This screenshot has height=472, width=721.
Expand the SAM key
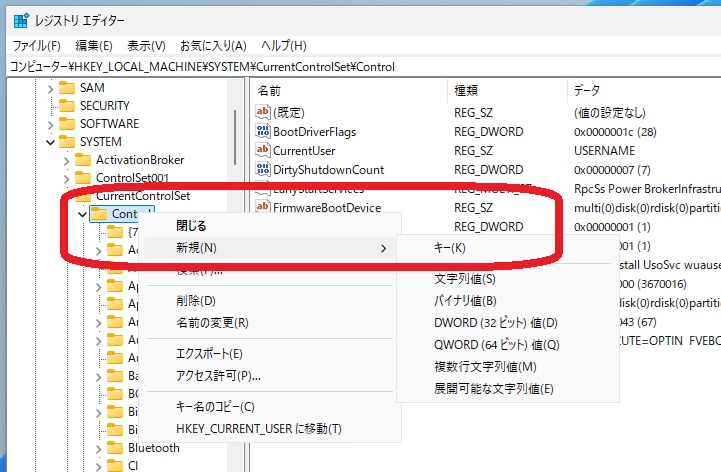click(x=51, y=88)
